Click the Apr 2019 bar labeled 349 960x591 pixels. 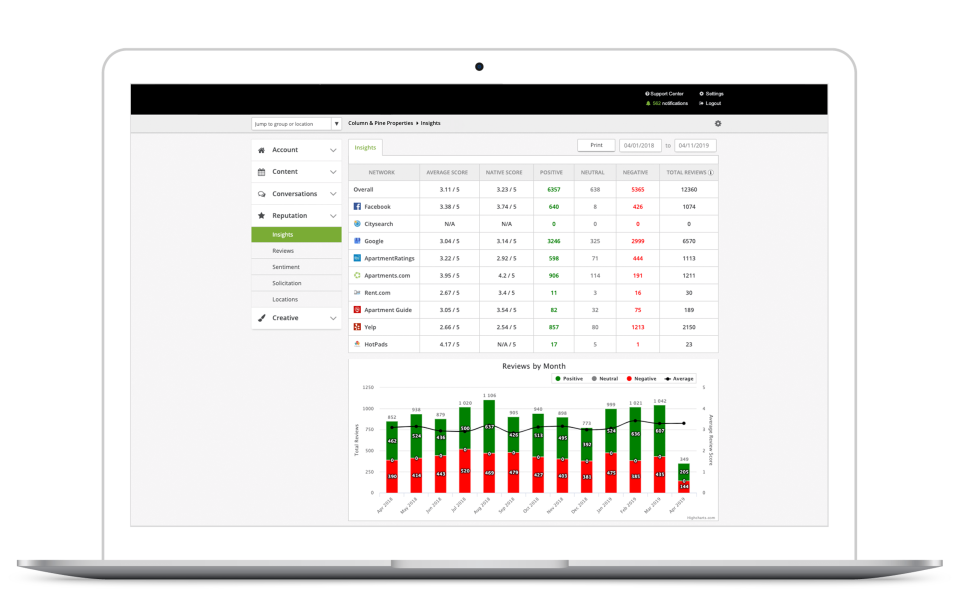pyautogui.click(x=684, y=478)
